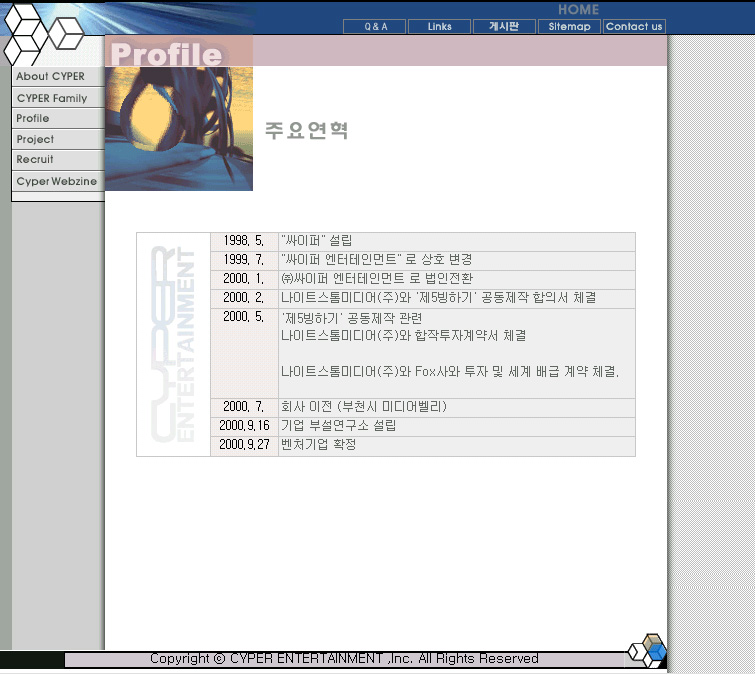The image size is (755, 675).
Task: Click the HOME link at top
Action: click(x=578, y=10)
